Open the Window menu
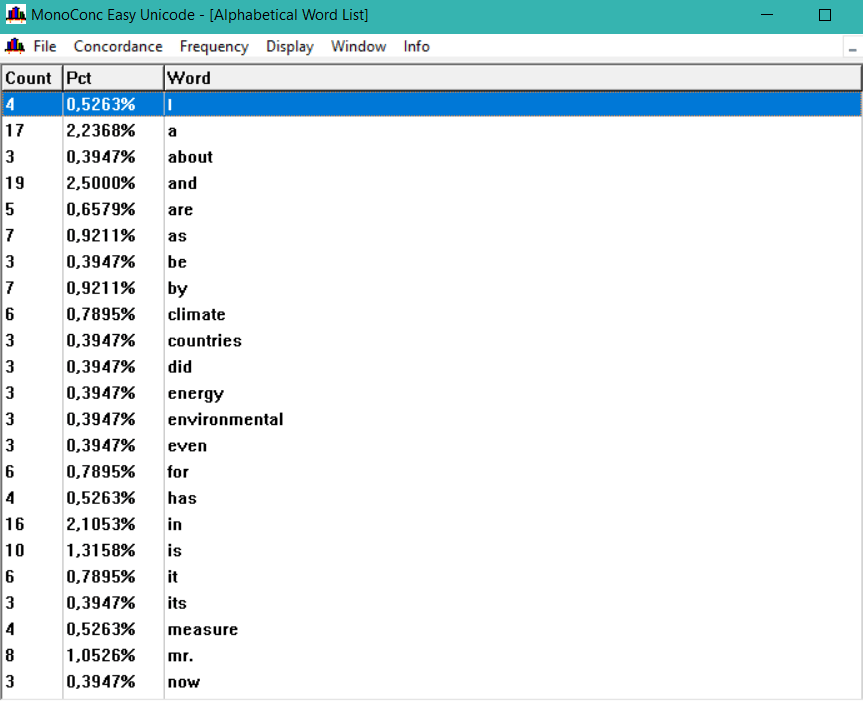The width and height of the screenshot is (863, 701). pos(358,46)
